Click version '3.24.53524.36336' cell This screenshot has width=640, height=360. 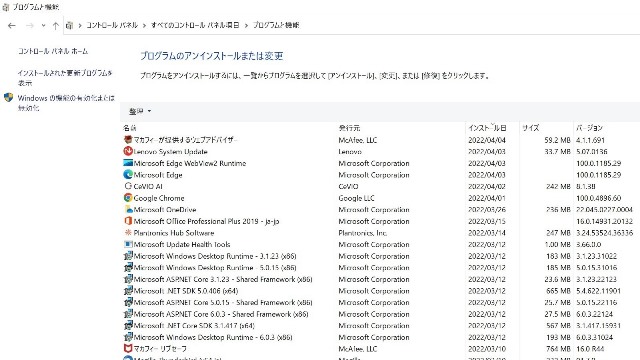[x=604, y=233]
